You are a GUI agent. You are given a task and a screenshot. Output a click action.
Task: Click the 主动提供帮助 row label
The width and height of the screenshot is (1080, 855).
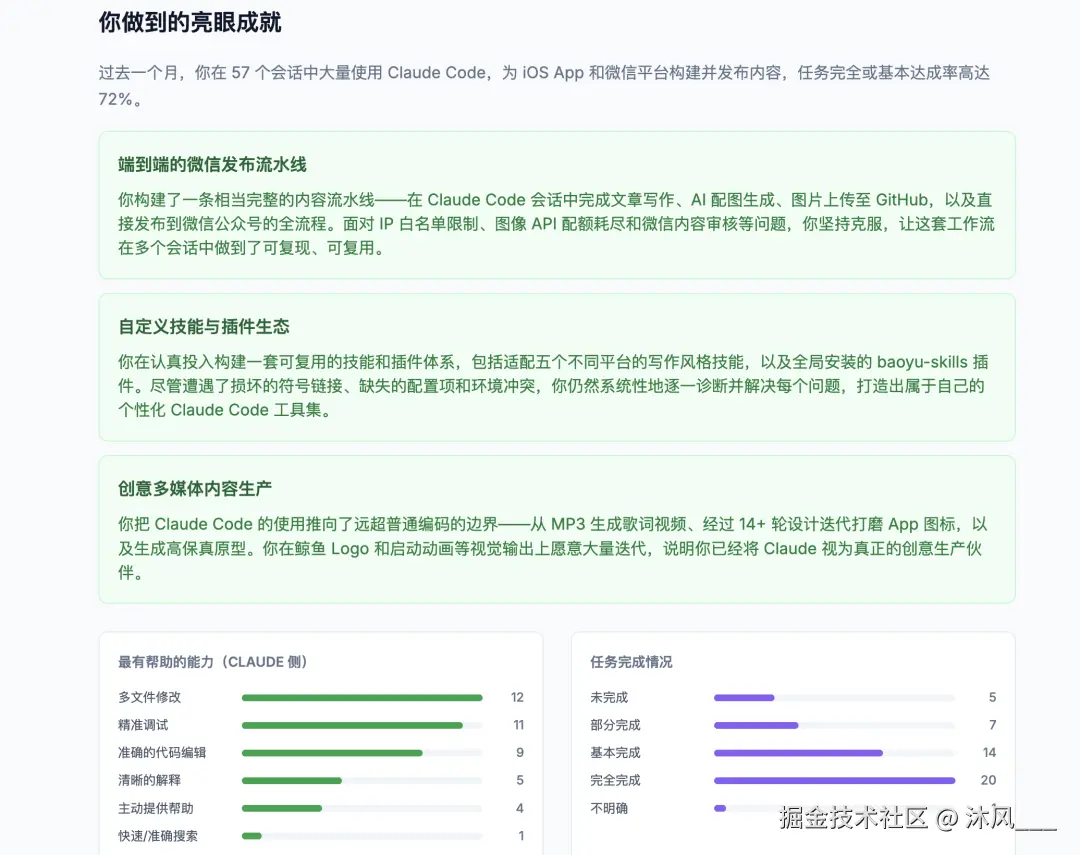click(156, 808)
